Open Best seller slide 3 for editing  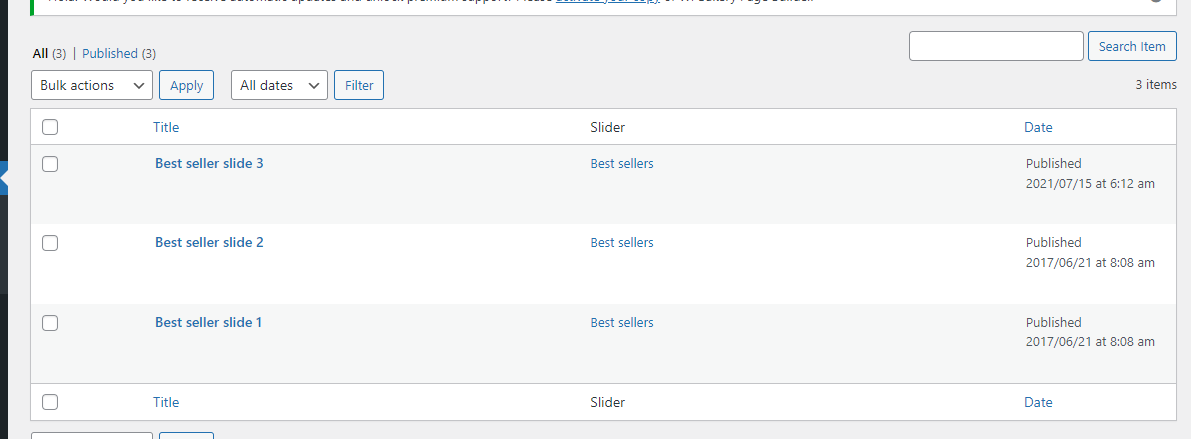coord(209,163)
